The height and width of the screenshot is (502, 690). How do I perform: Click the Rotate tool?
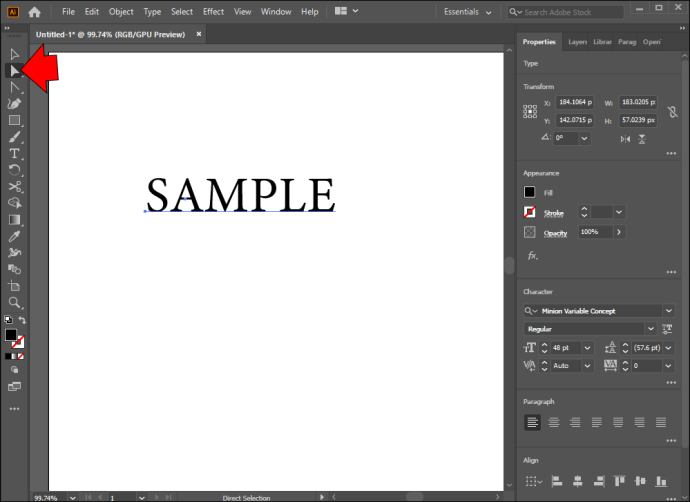point(14,170)
